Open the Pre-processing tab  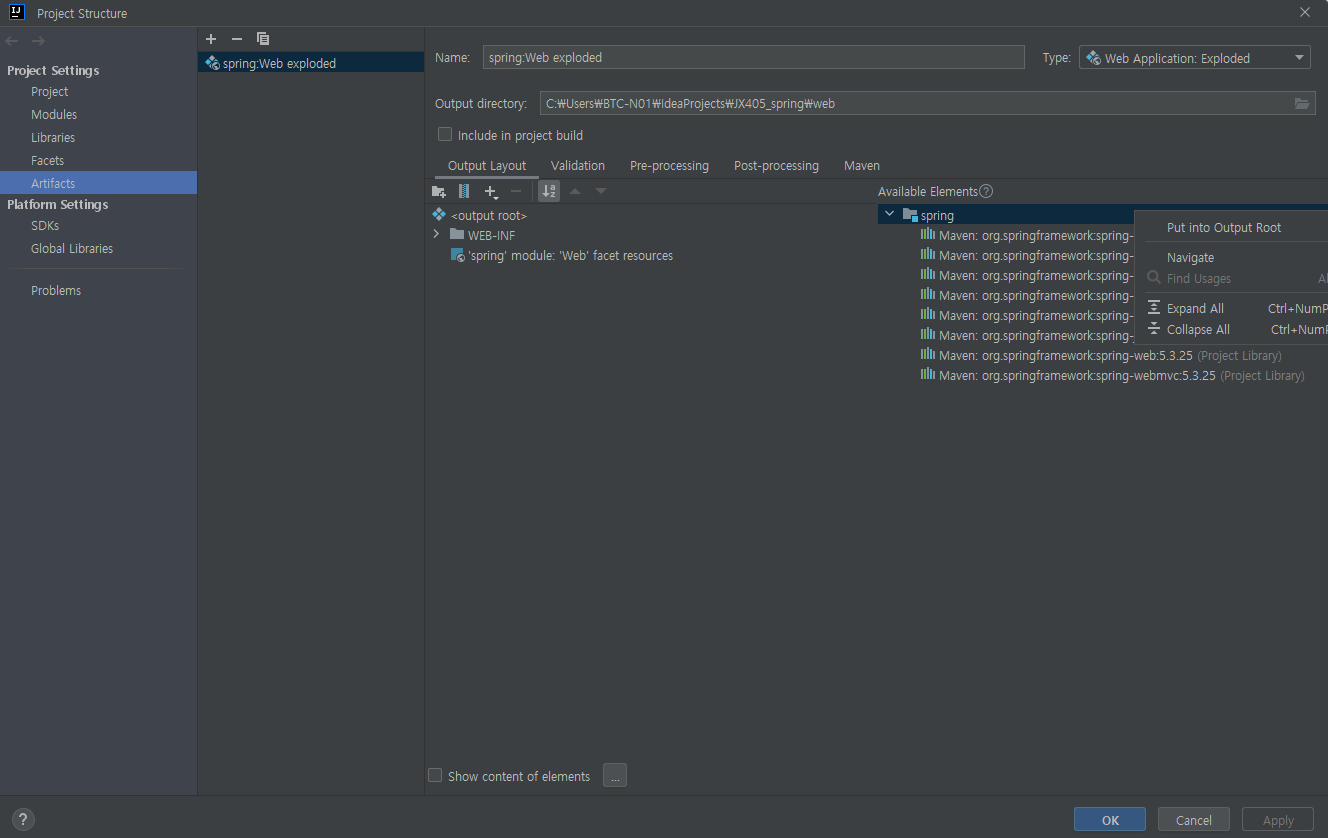point(669,166)
